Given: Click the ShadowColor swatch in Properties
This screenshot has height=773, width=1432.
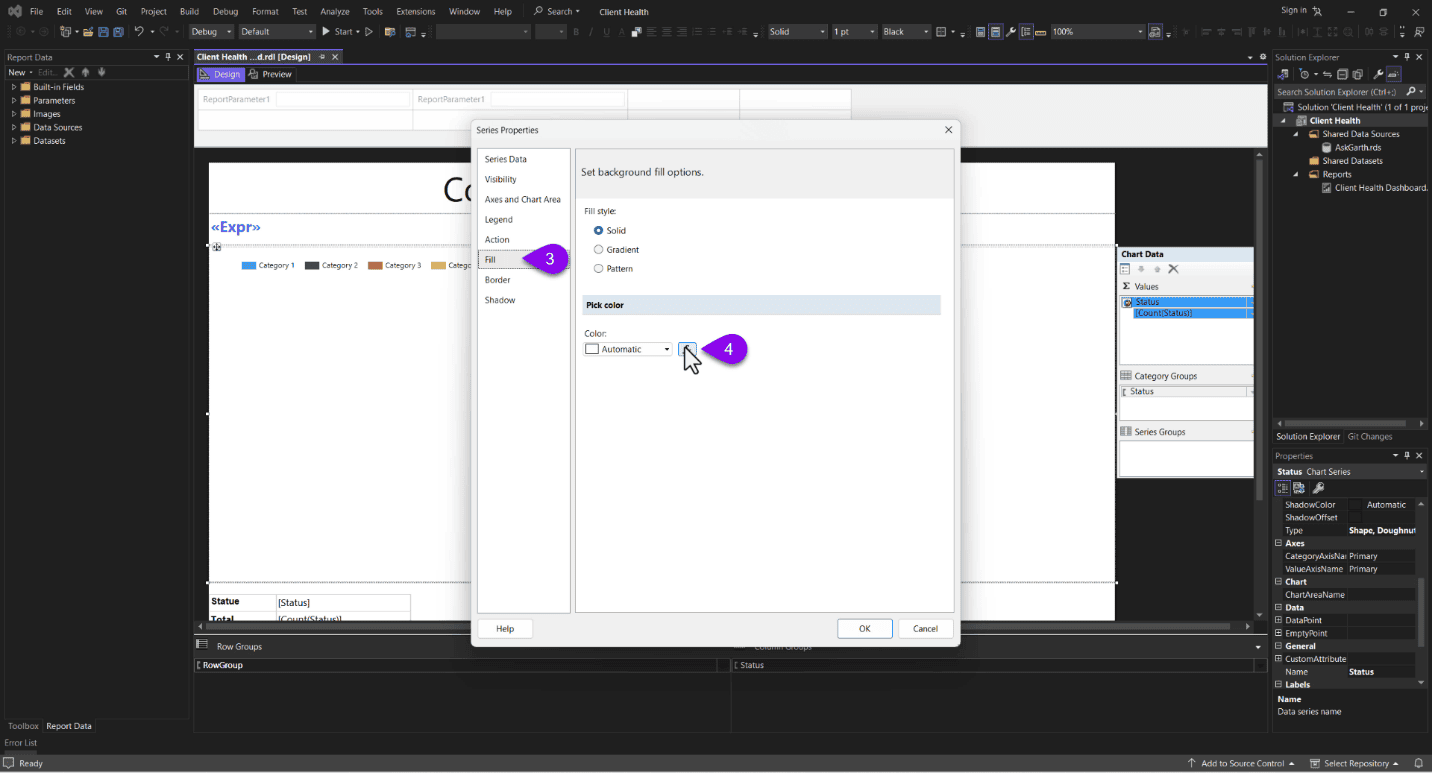Looking at the screenshot, I should point(1356,505).
